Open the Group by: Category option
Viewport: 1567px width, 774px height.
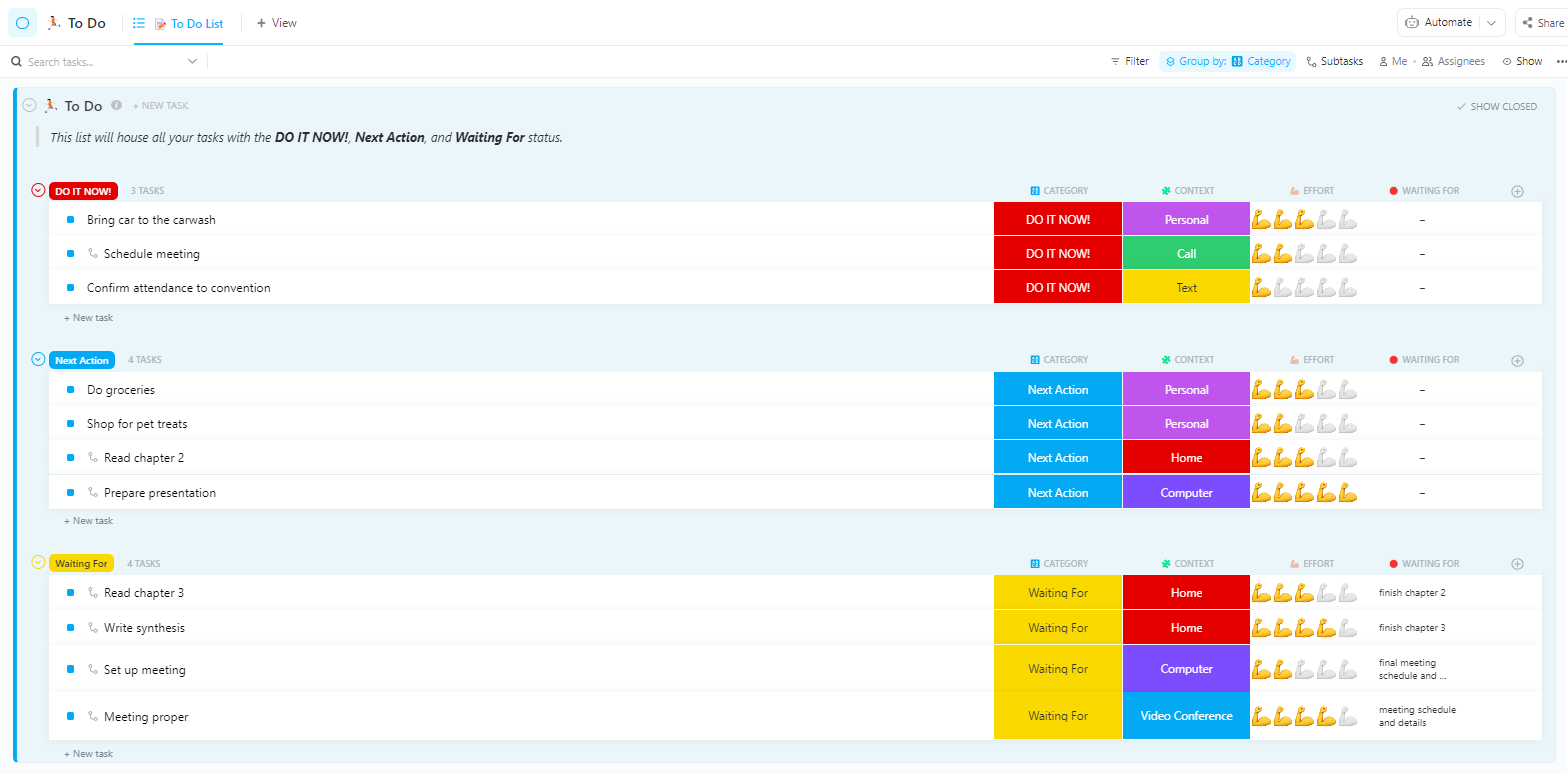(x=1227, y=61)
